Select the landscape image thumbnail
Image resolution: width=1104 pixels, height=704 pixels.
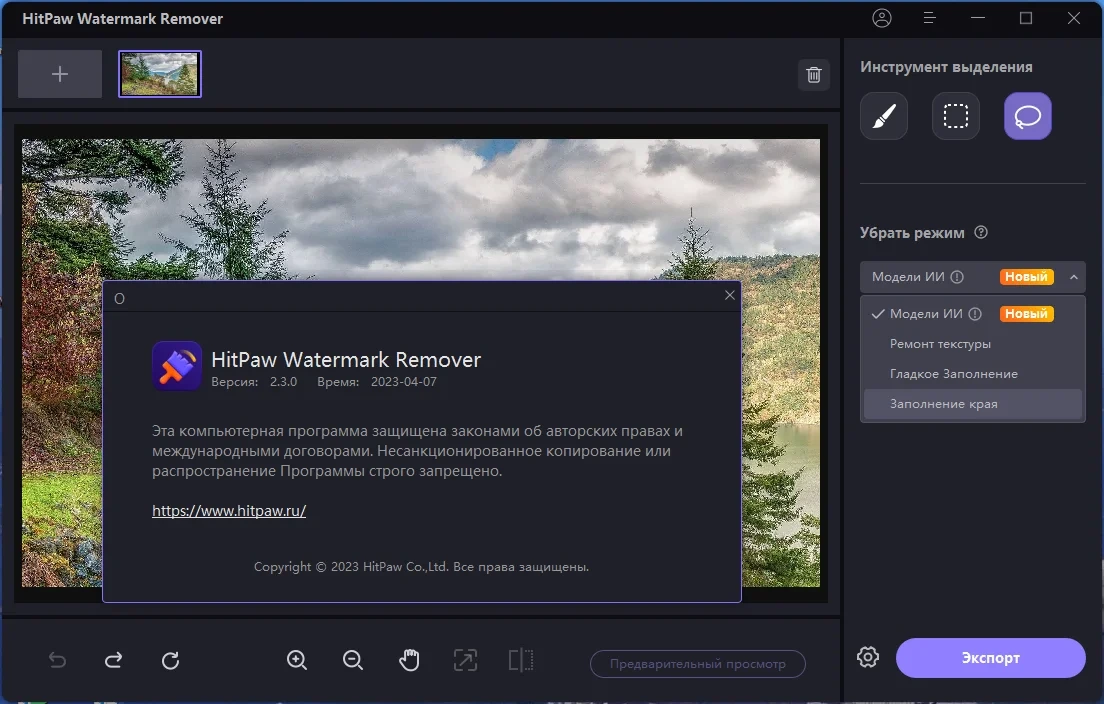point(160,74)
